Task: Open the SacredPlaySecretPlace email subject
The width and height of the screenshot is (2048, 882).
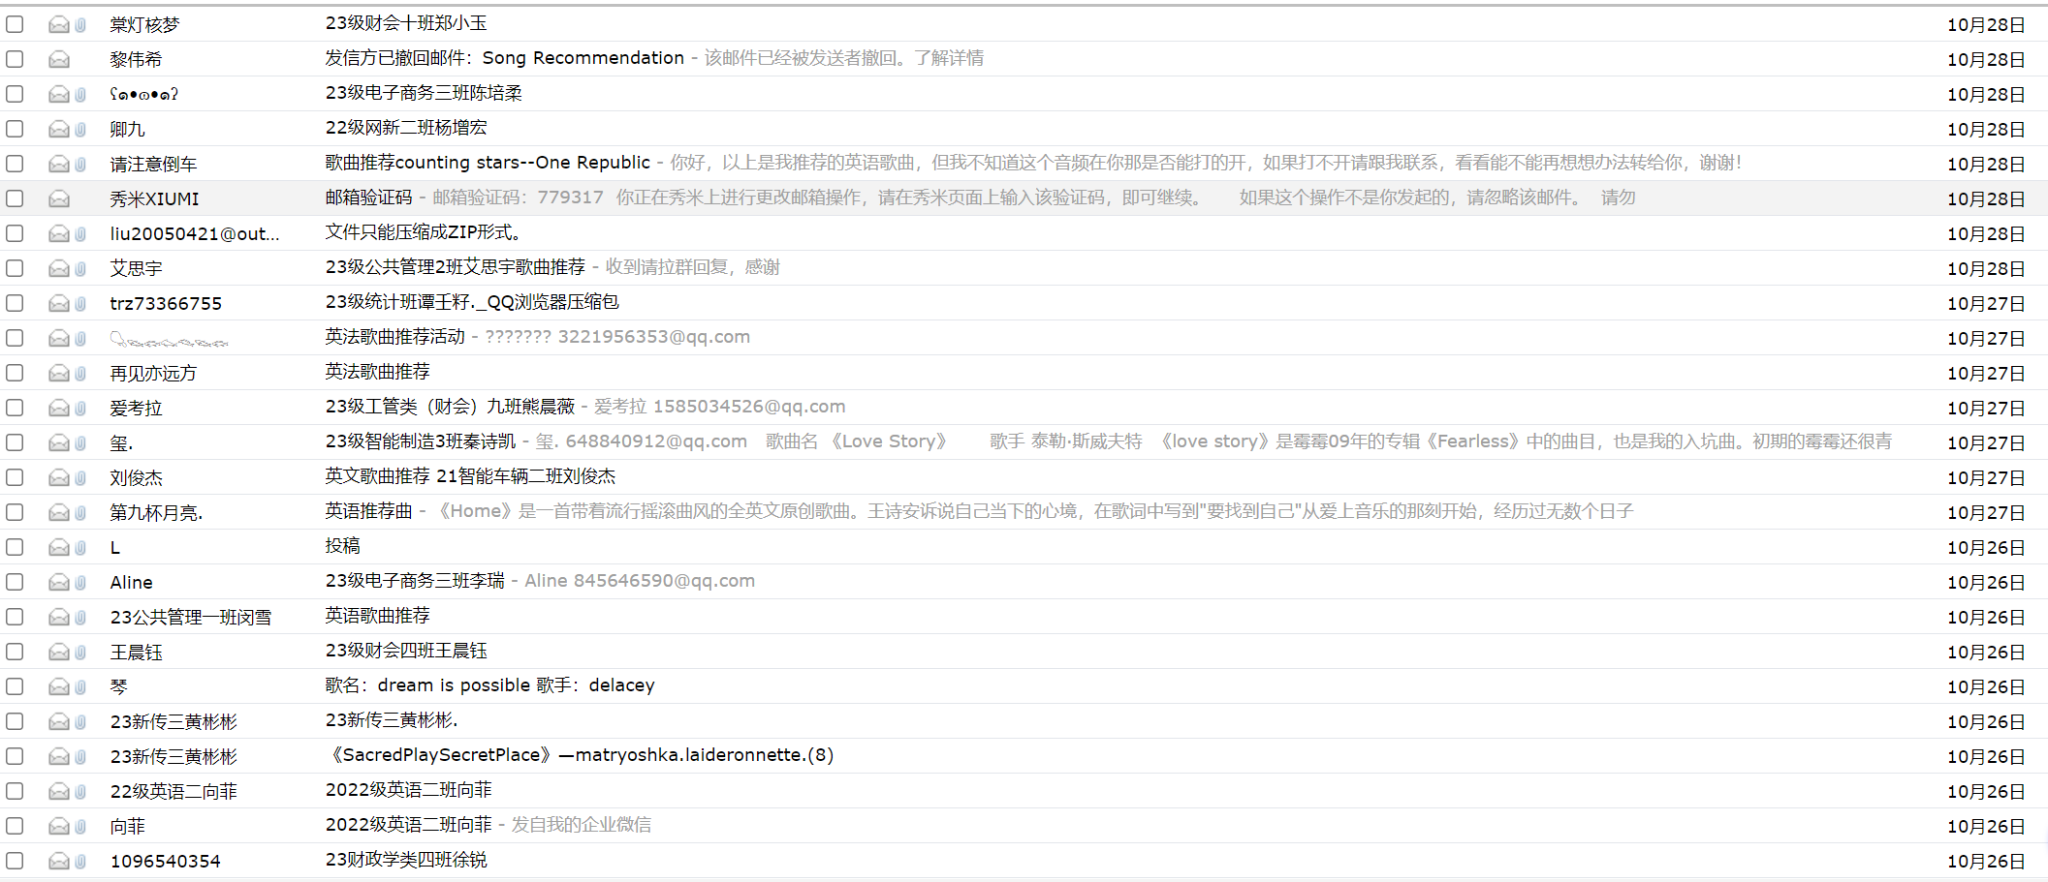Action: click(579, 756)
